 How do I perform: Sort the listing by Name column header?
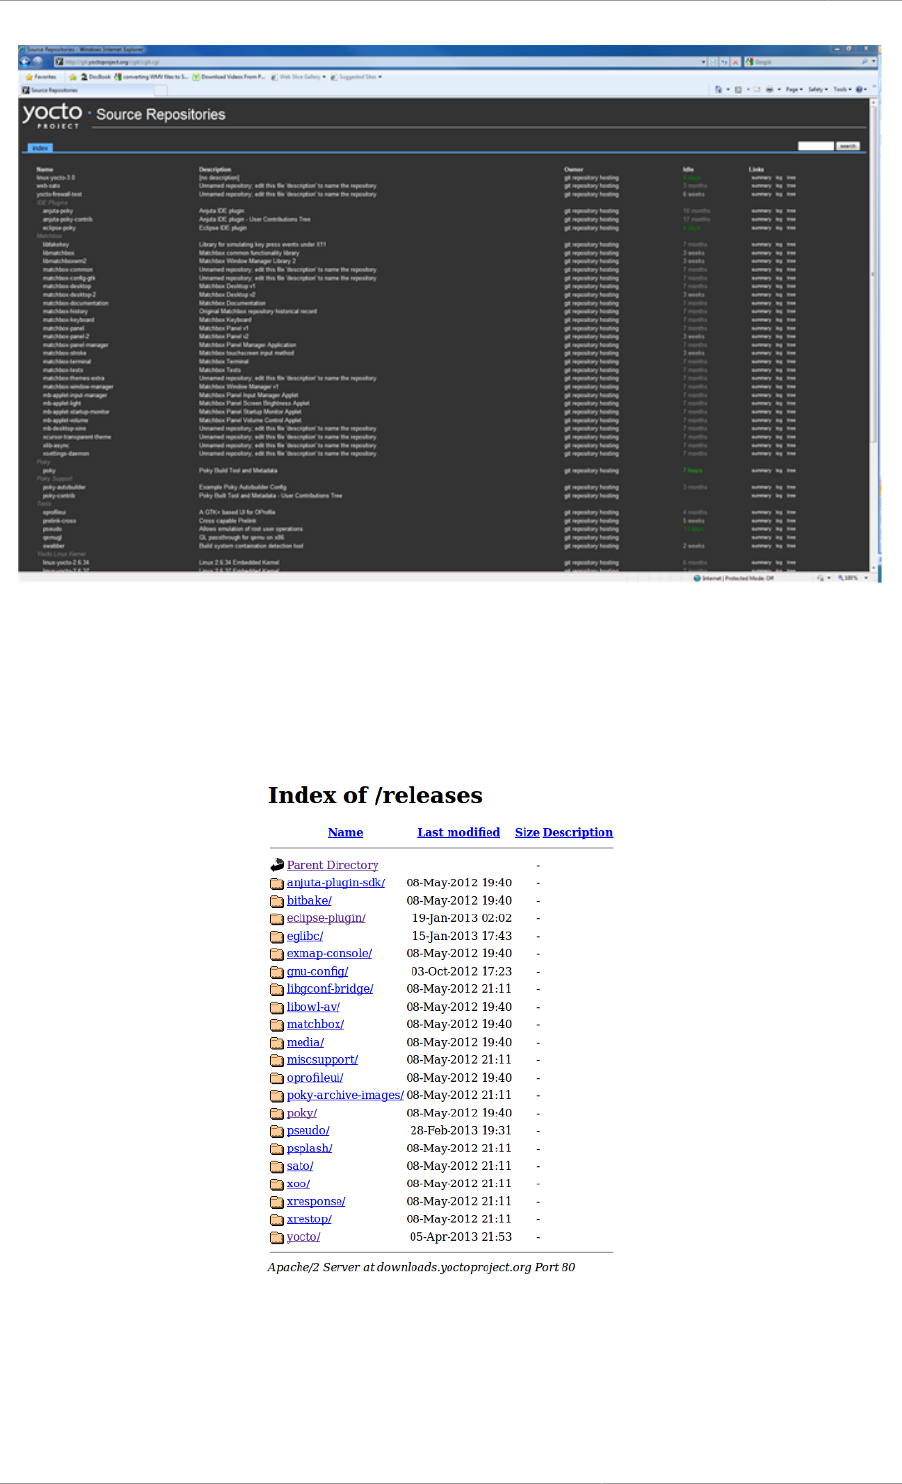point(345,832)
